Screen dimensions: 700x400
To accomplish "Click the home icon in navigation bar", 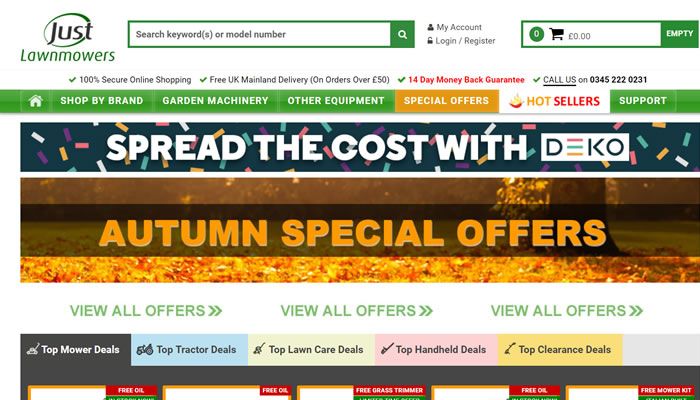I will [36, 101].
